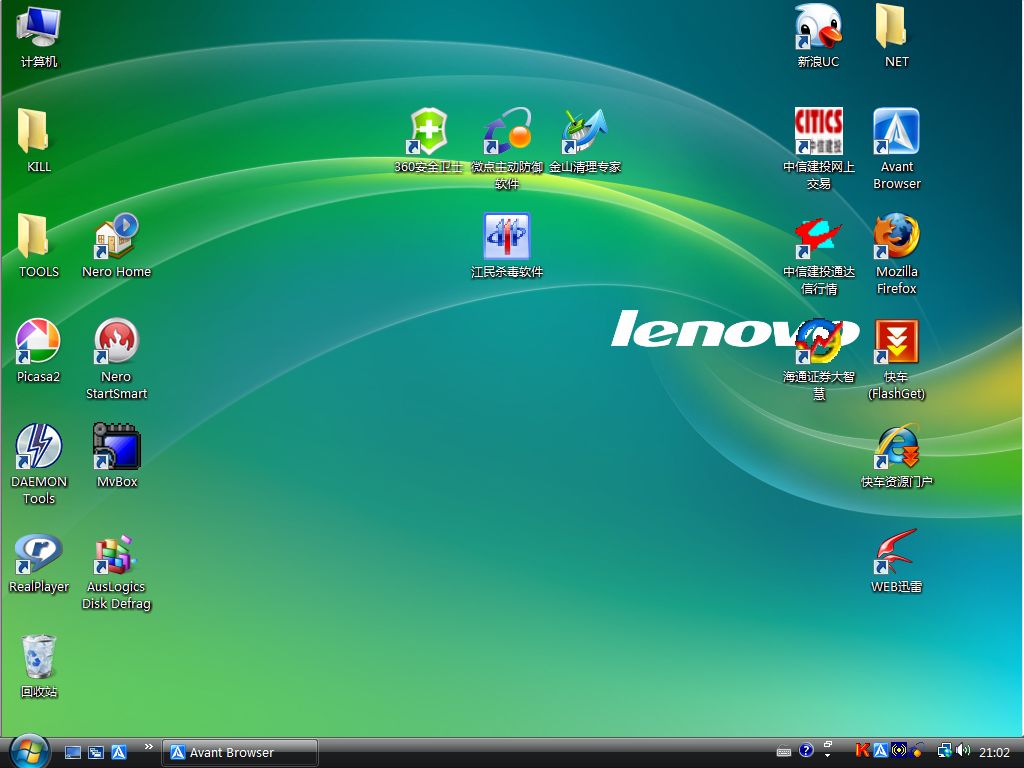Launch Avant Browser from Quick Launch
1024x768 pixels.
pyautogui.click(x=119, y=752)
